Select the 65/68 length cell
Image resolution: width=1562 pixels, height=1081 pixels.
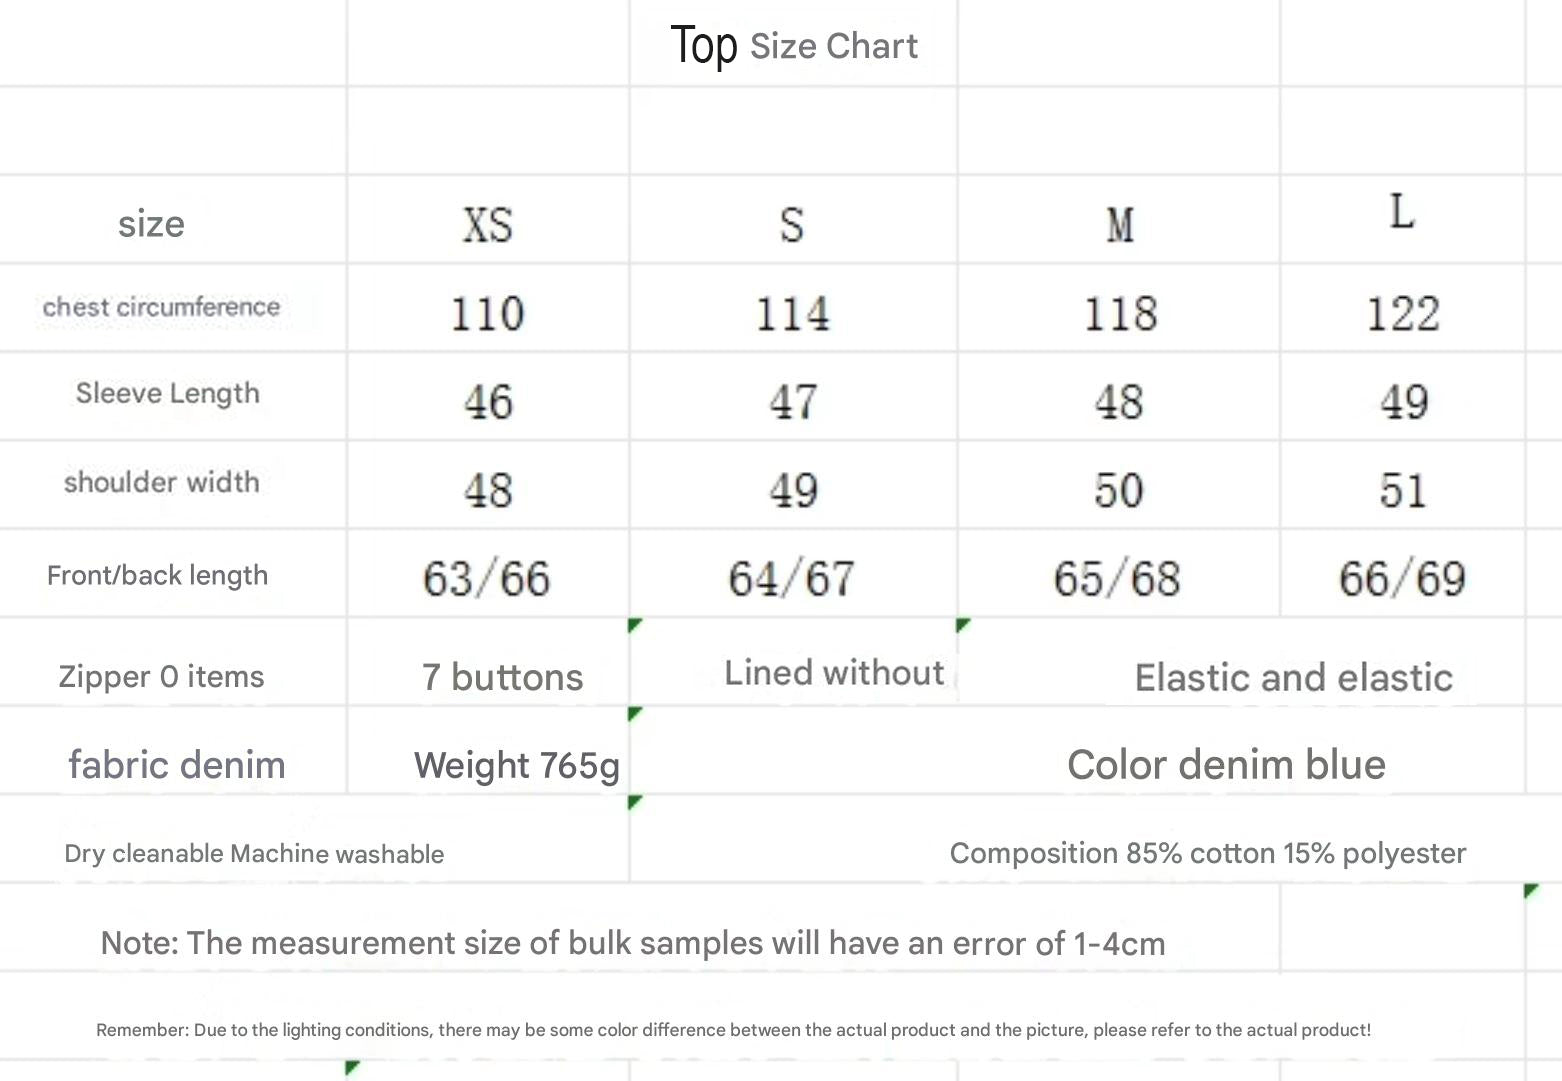[1117, 579]
